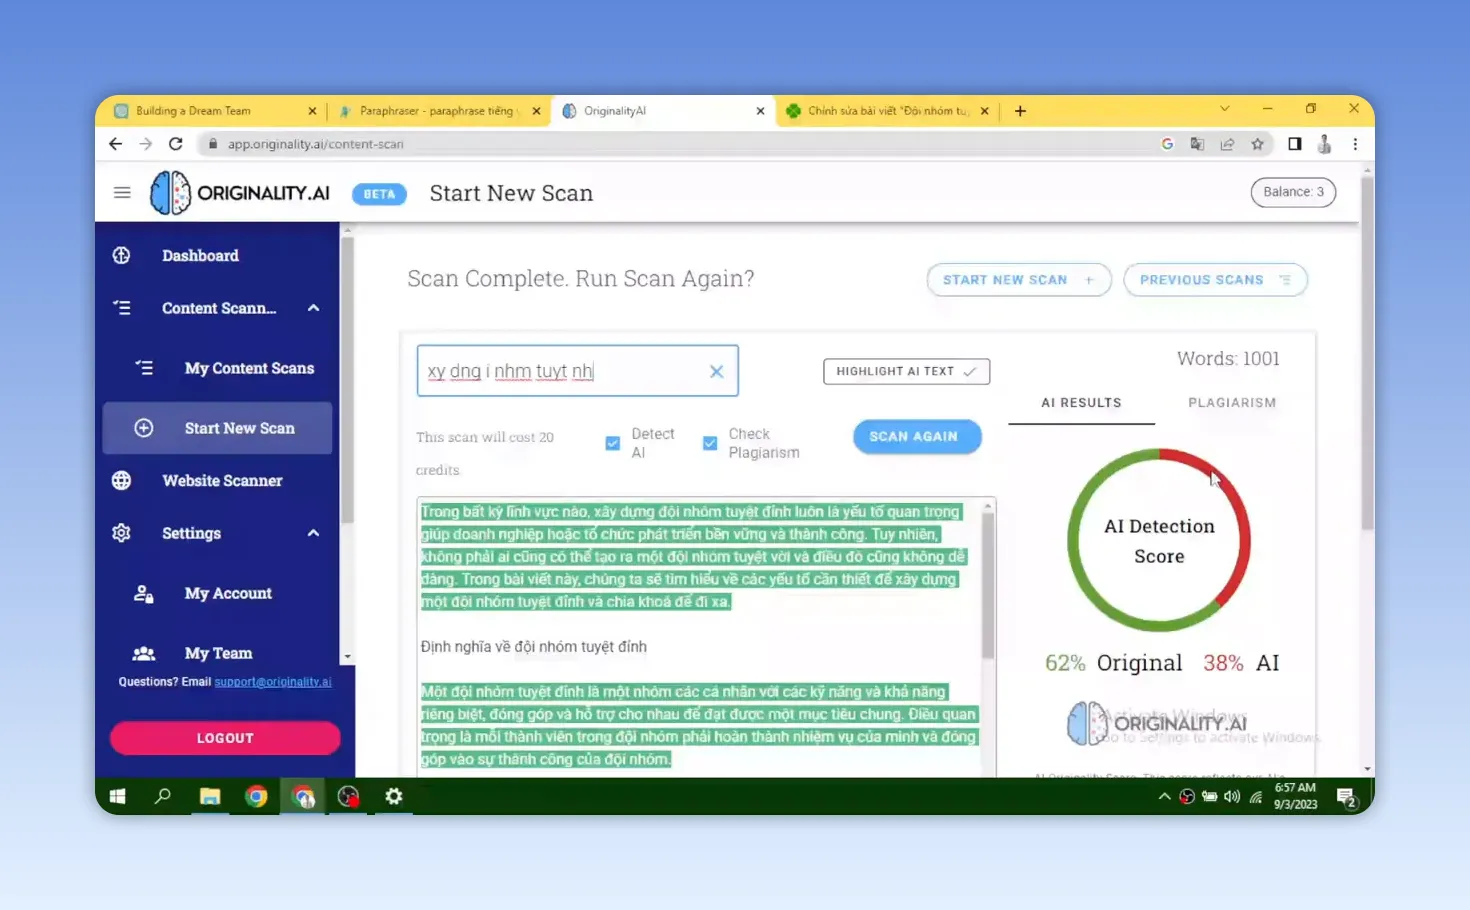Click the support@originality.ai email link
Image resolution: width=1470 pixels, height=910 pixels.
[273, 682]
